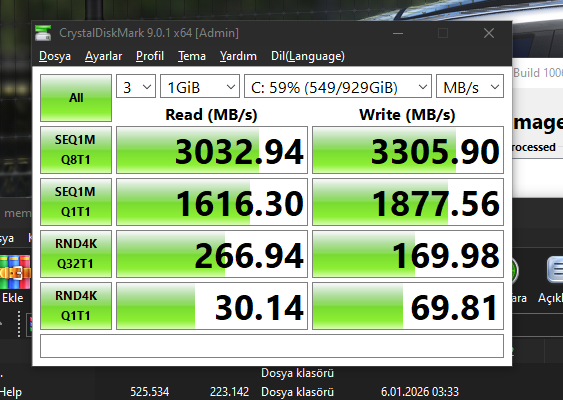
Task: Click the RND4K Q32T1 write value 169.98
Action: coord(408,254)
